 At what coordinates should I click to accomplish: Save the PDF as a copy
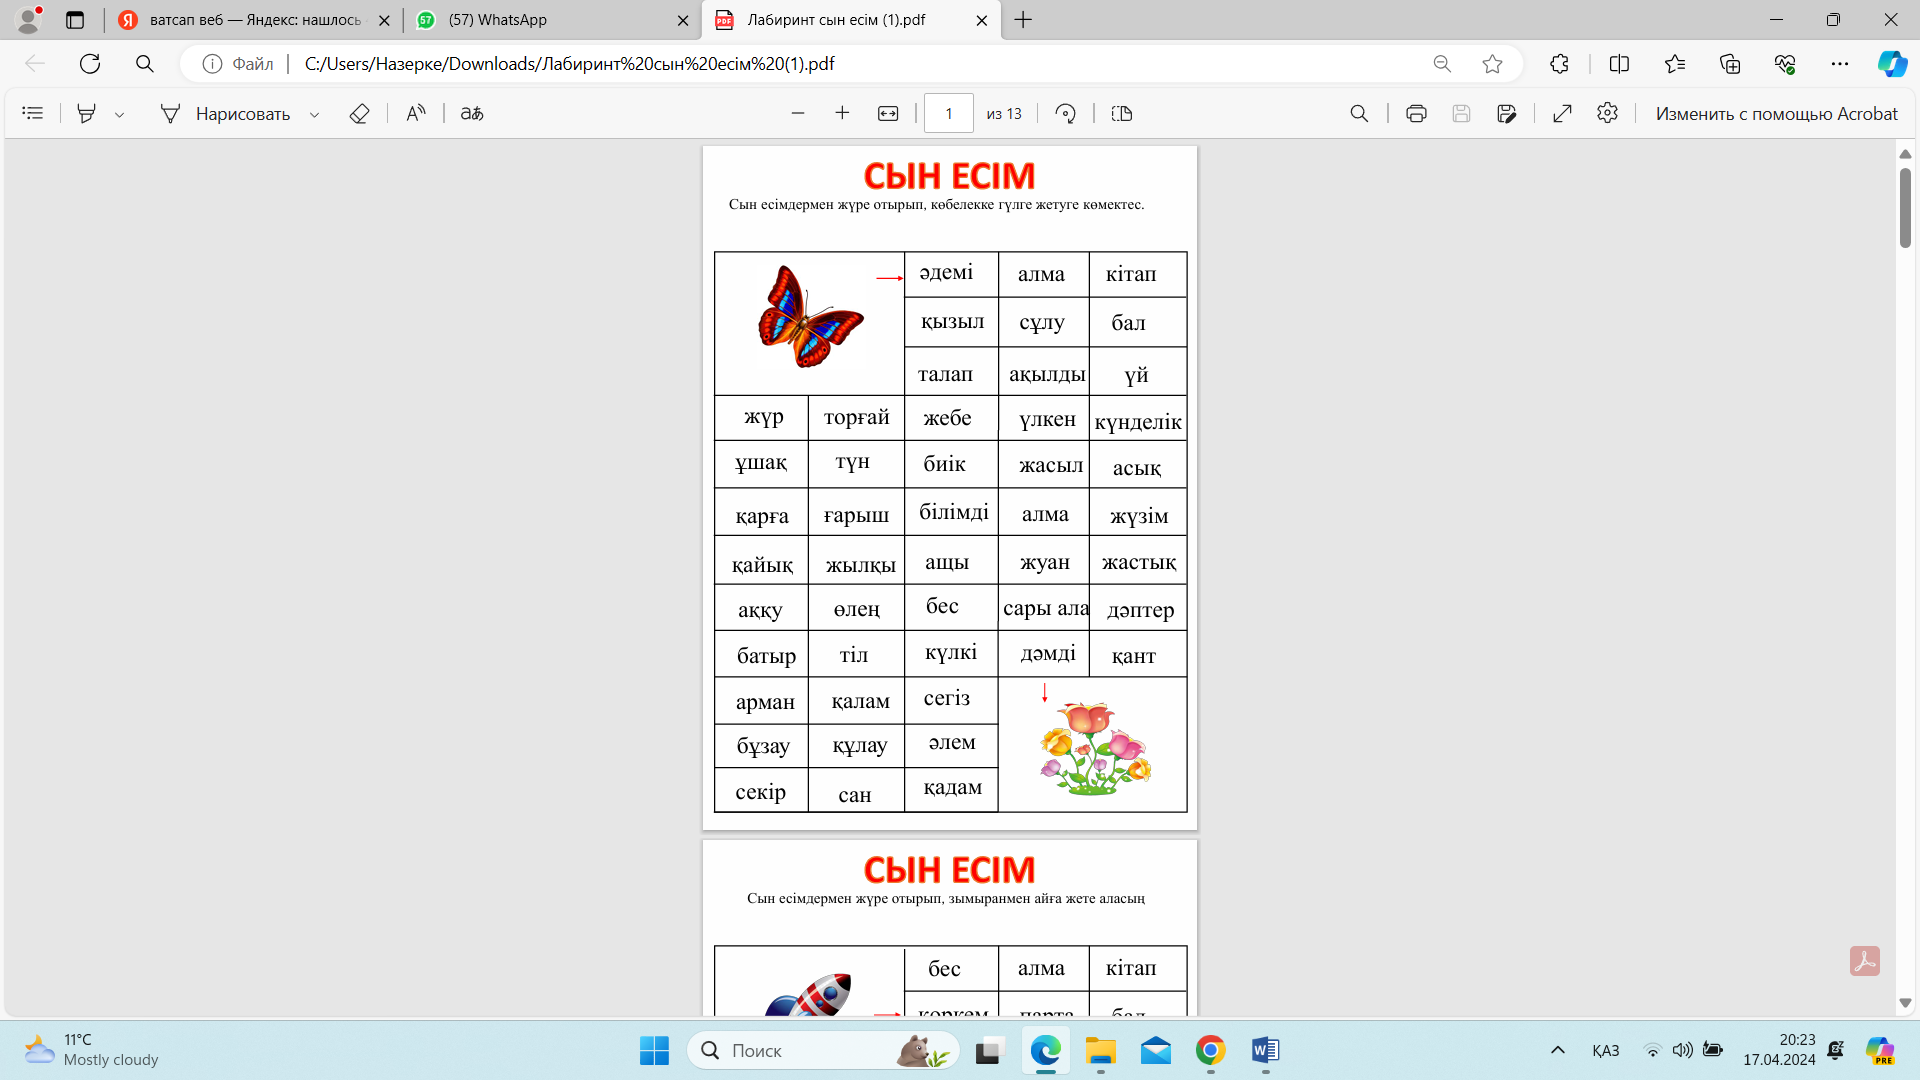tap(1507, 114)
